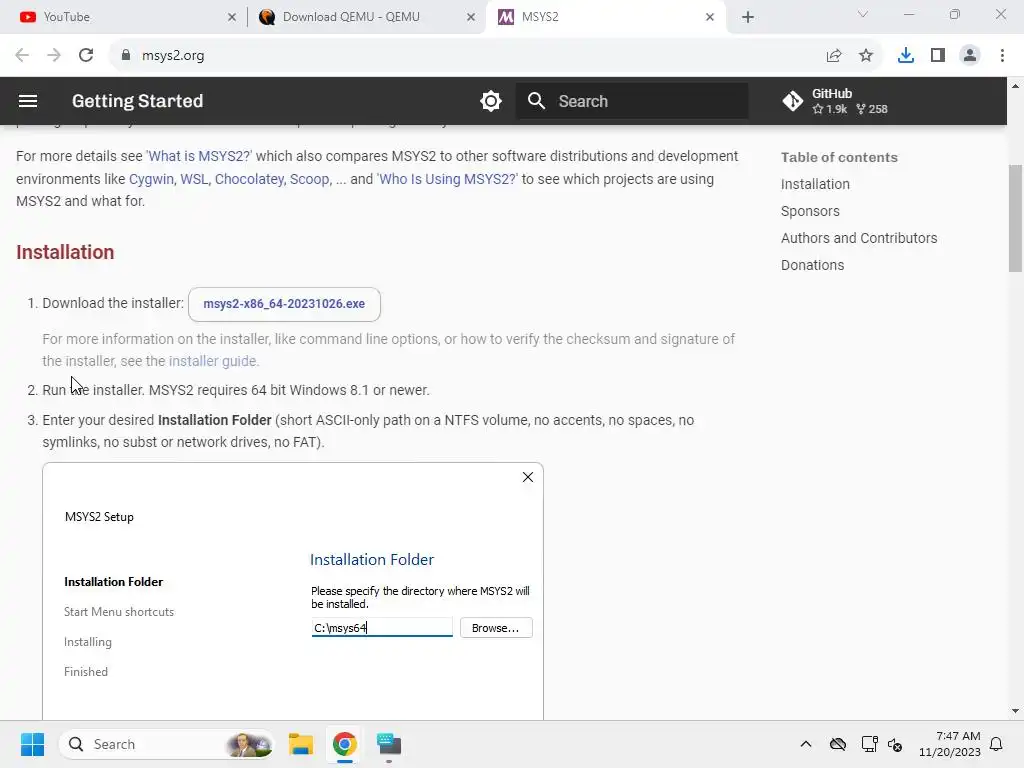This screenshot has height=768, width=1024.
Task: Jump to Donations in table of contents
Action: click(x=812, y=265)
